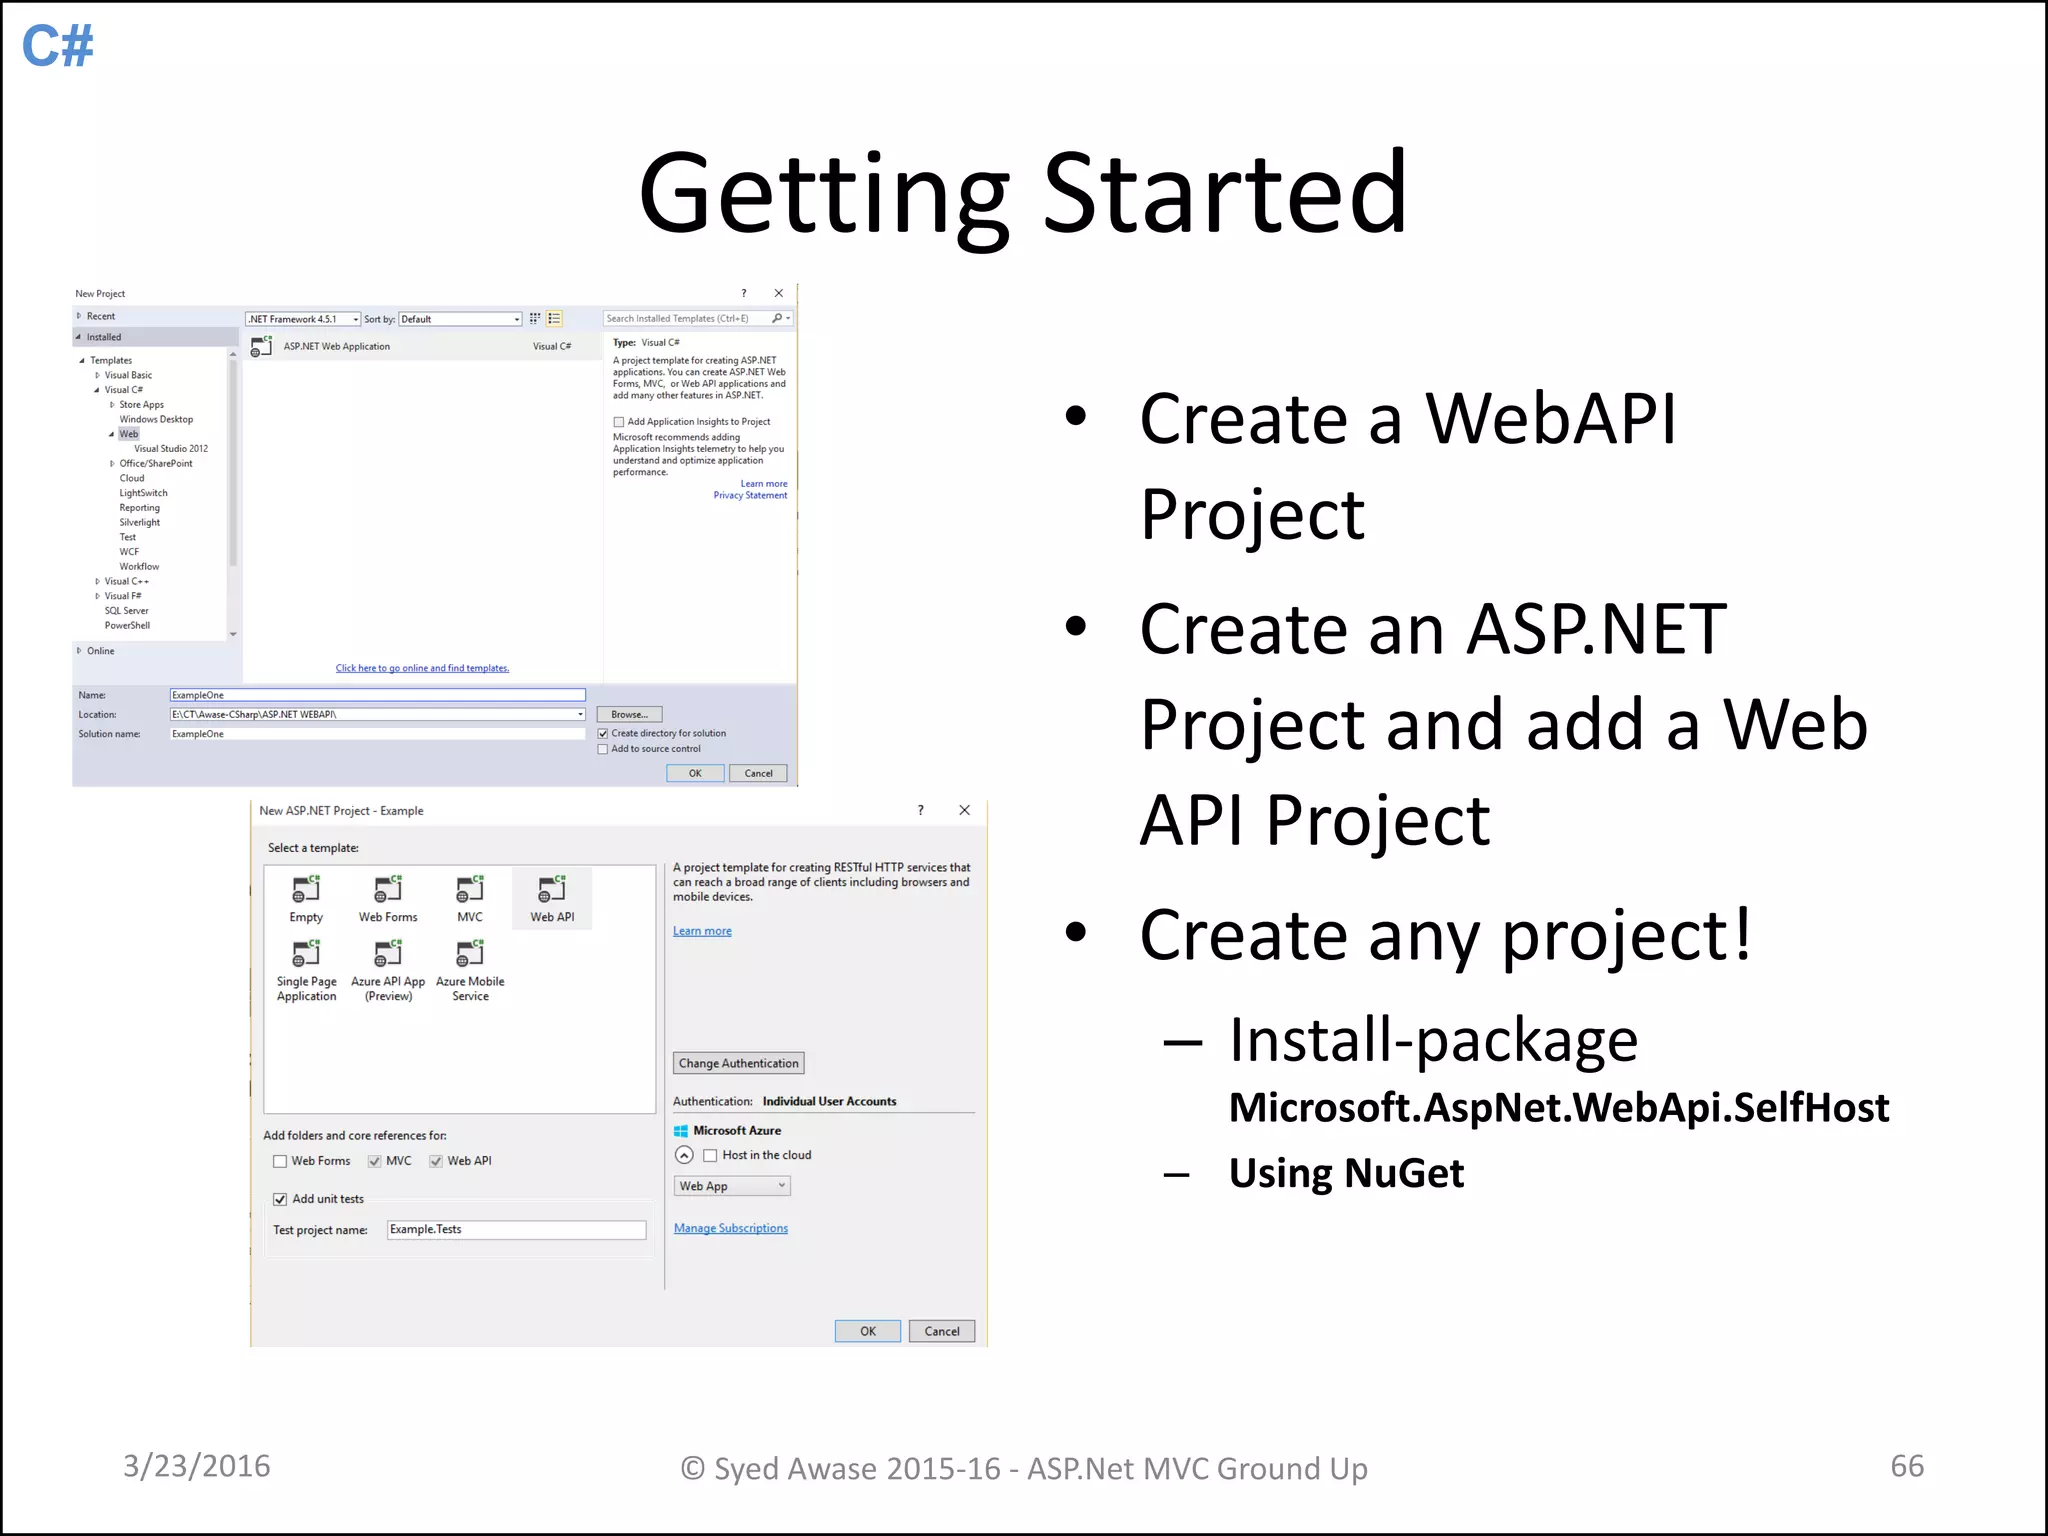Switch to small icons view in New Project
Image resolution: width=2048 pixels, height=1536 pixels.
coord(535,319)
